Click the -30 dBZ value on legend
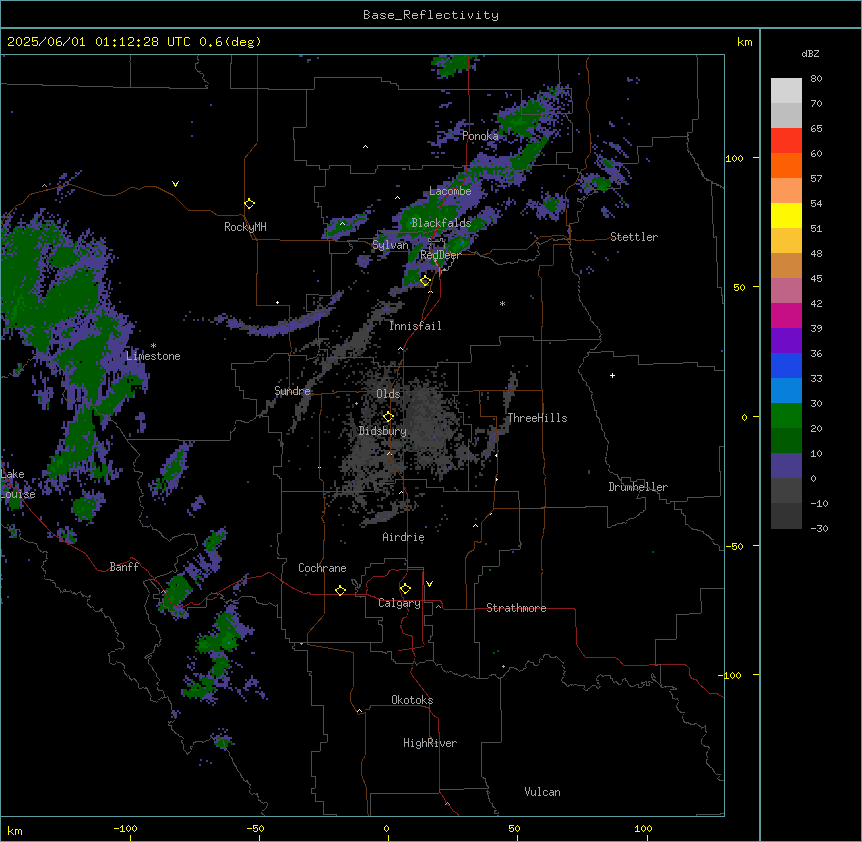Image resolution: width=862 pixels, height=842 pixels. coord(819,528)
